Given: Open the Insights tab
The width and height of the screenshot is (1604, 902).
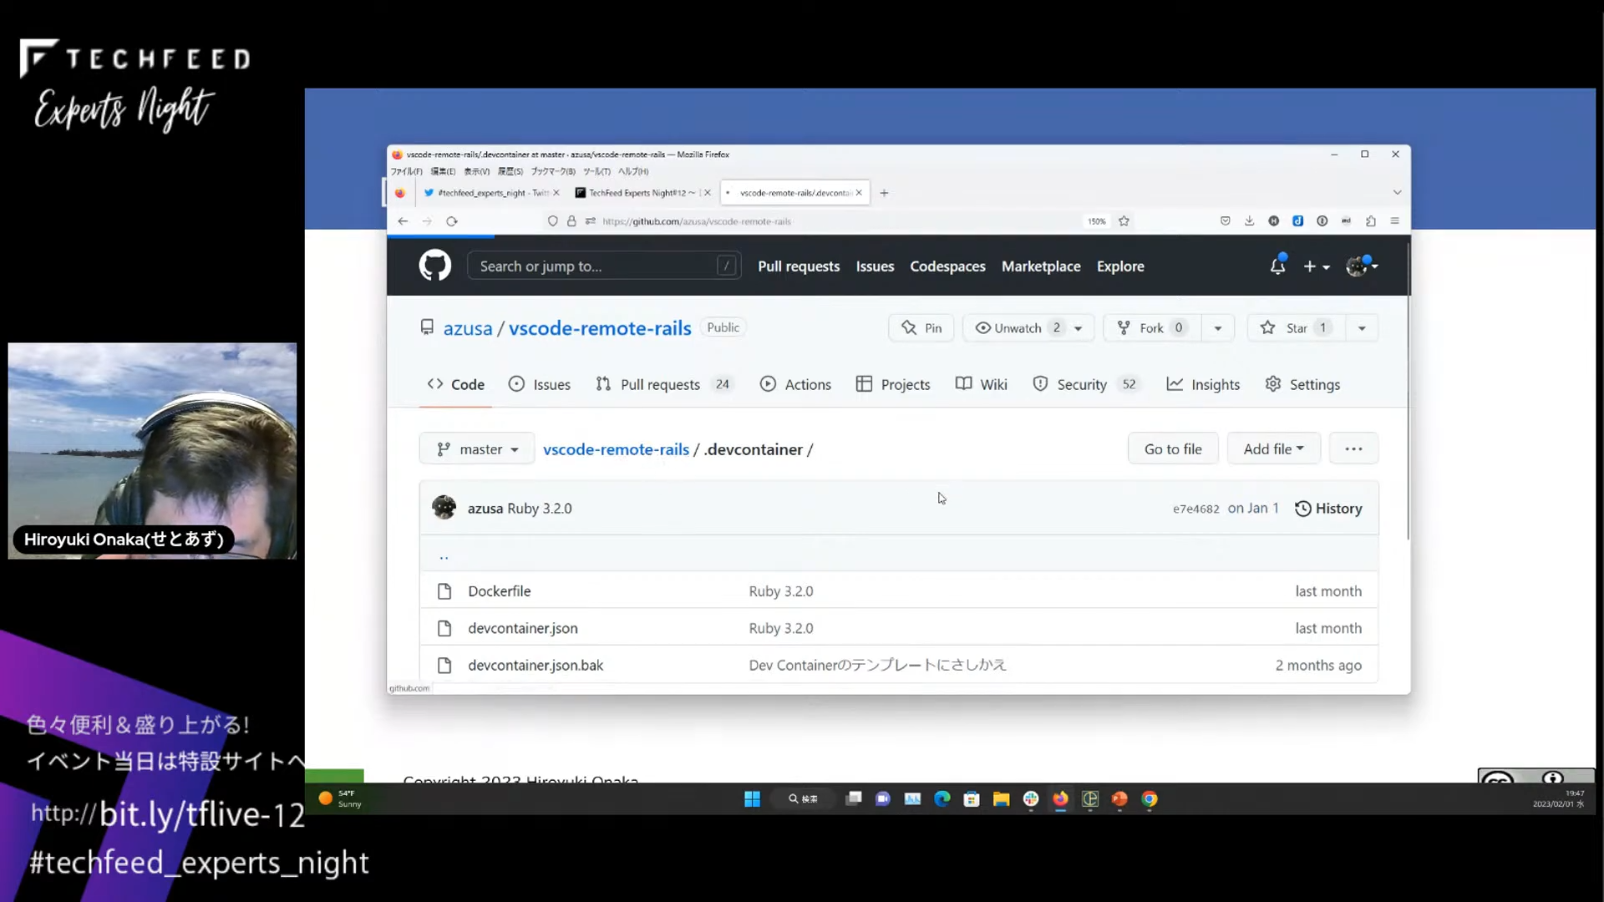Looking at the screenshot, I should tap(1203, 384).
